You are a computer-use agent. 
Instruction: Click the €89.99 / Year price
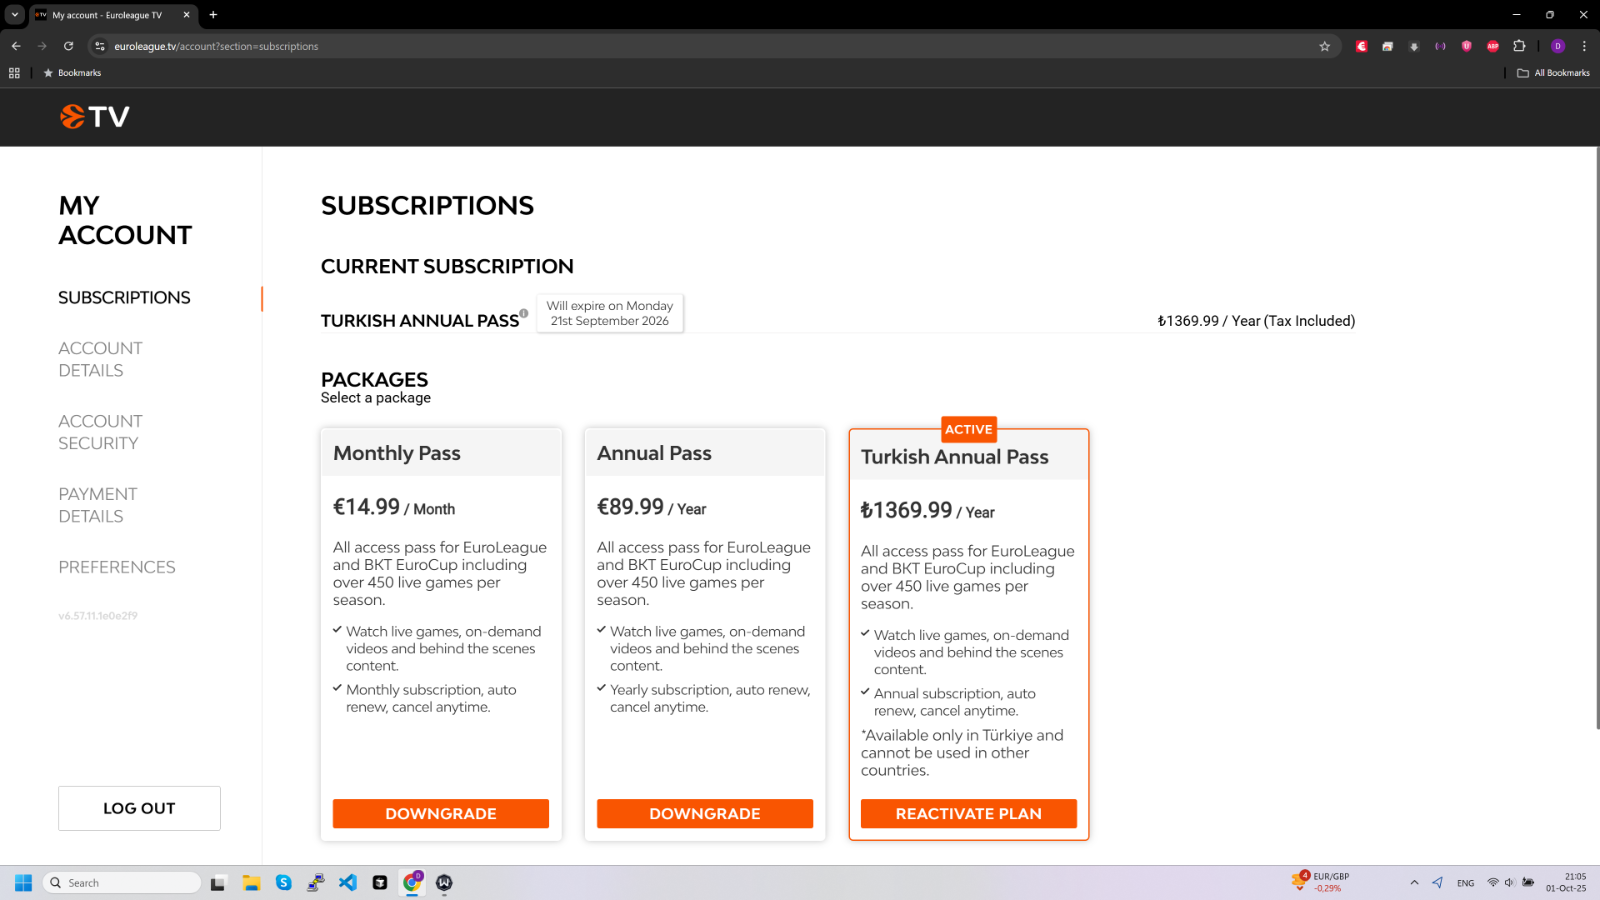tap(651, 507)
